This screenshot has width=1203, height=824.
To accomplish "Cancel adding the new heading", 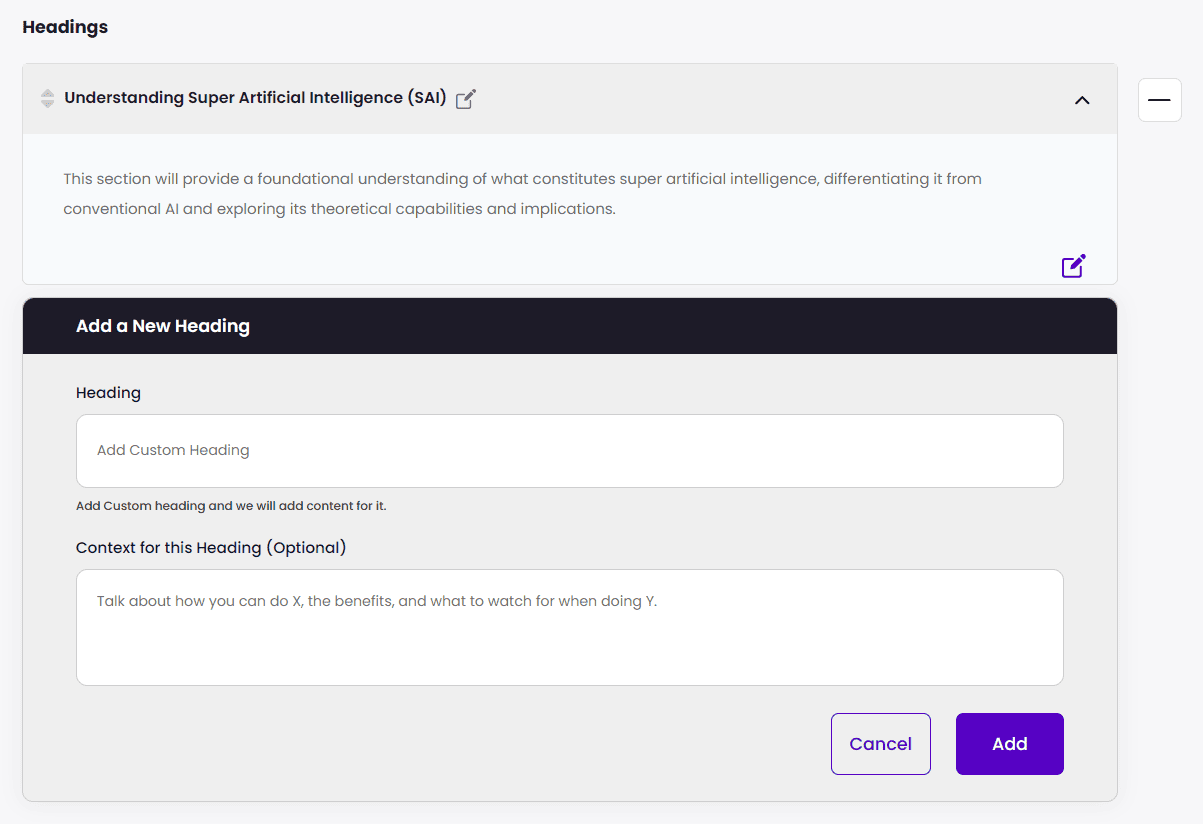I will click(881, 744).
